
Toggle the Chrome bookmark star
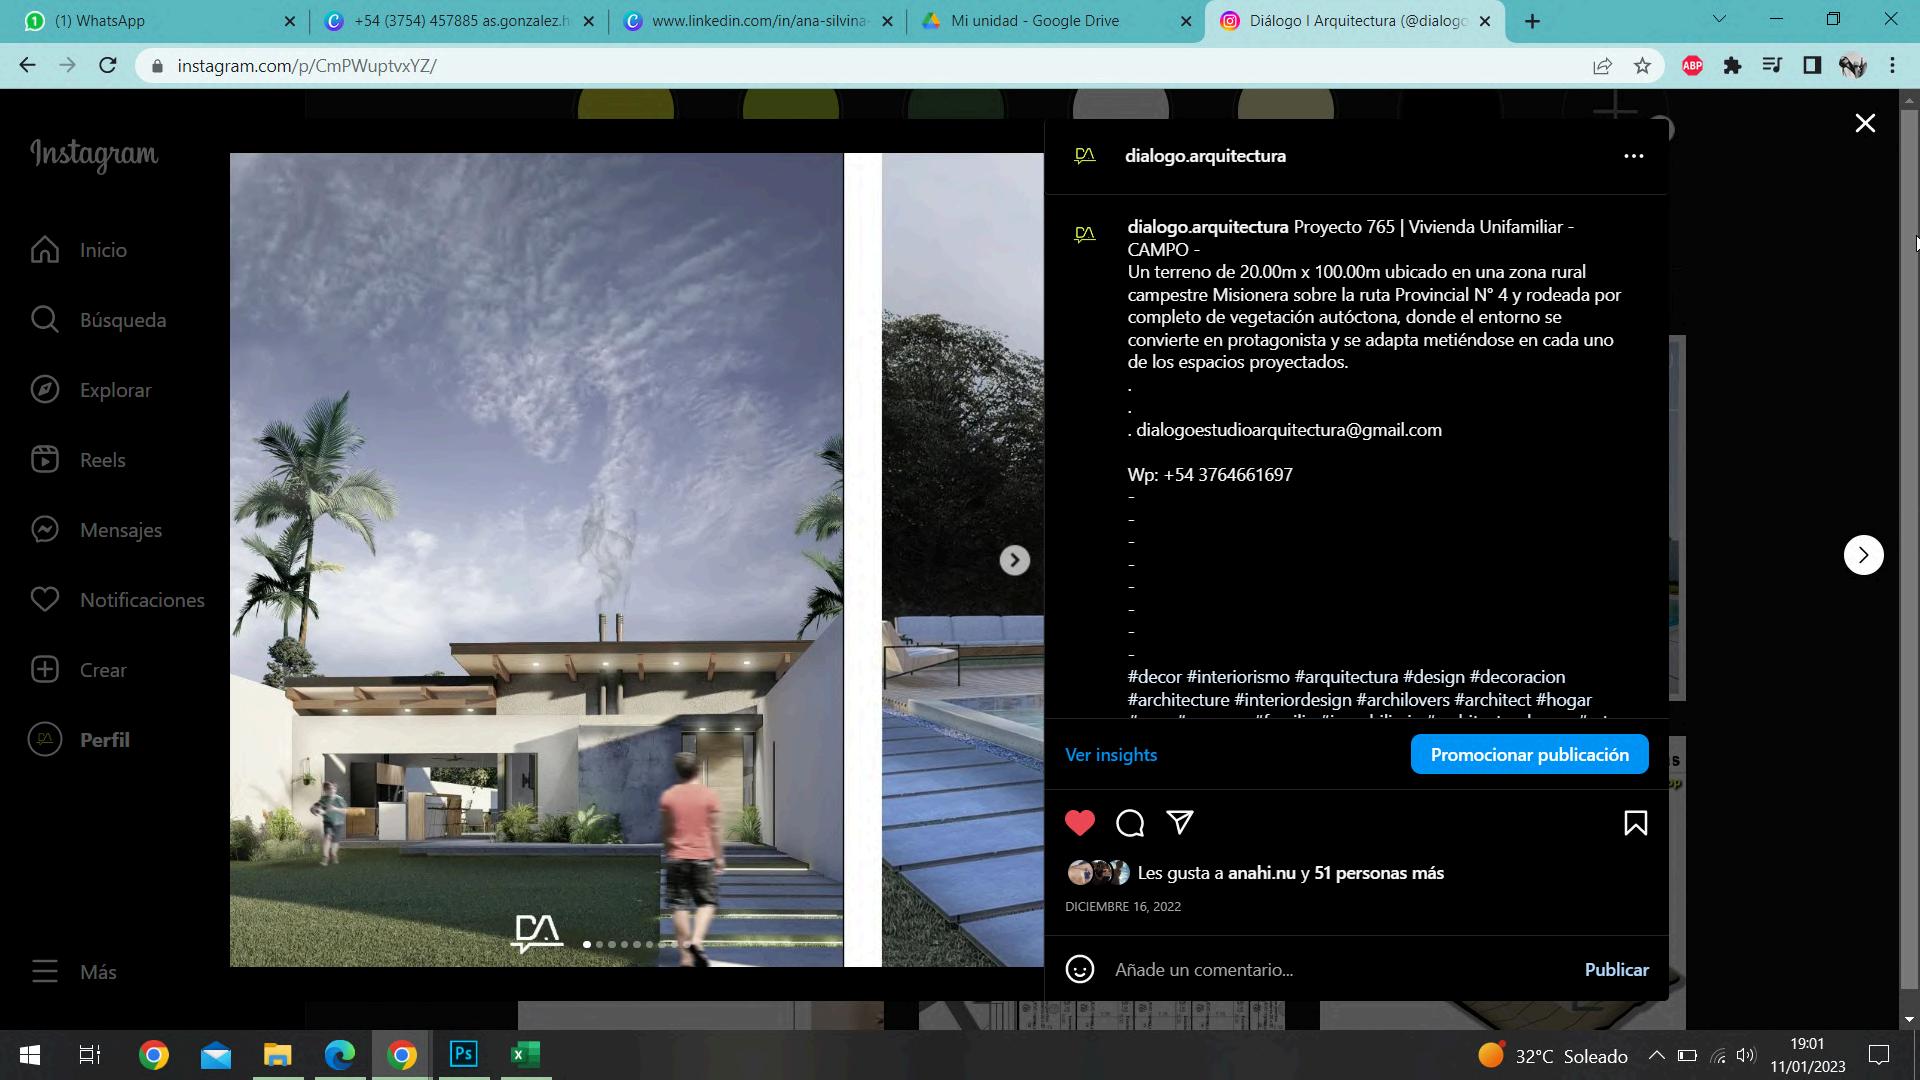pyautogui.click(x=1642, y=66)
